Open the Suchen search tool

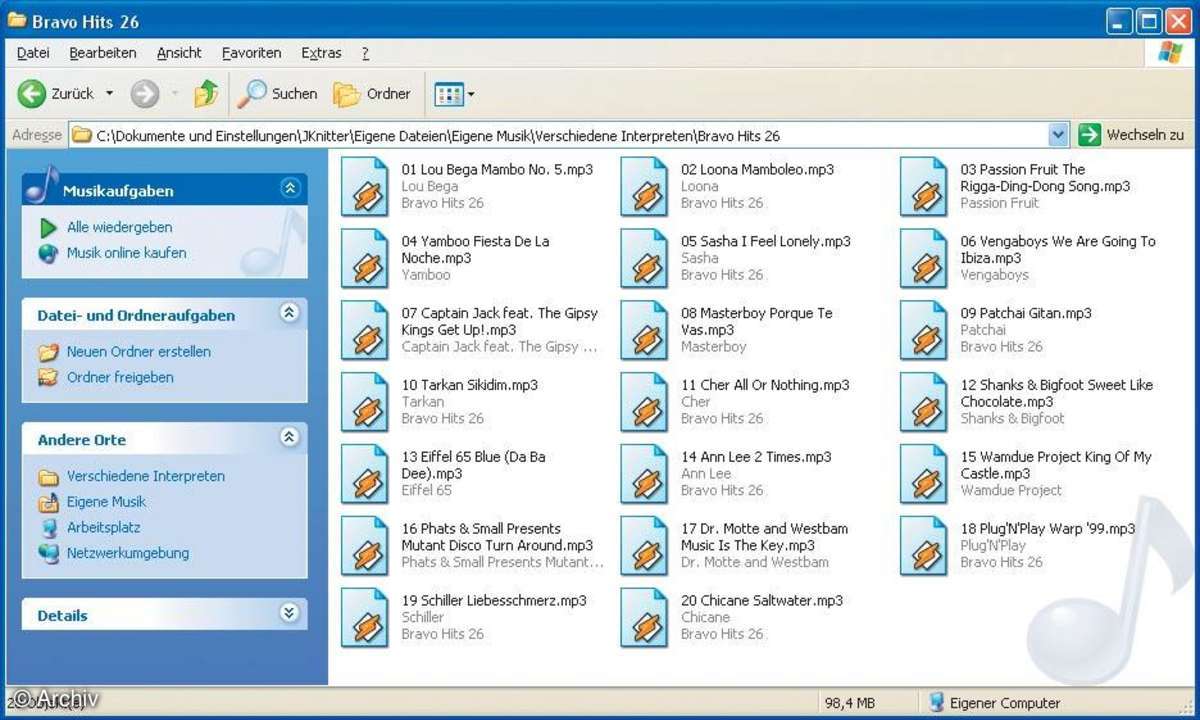[x=277, y=94]
